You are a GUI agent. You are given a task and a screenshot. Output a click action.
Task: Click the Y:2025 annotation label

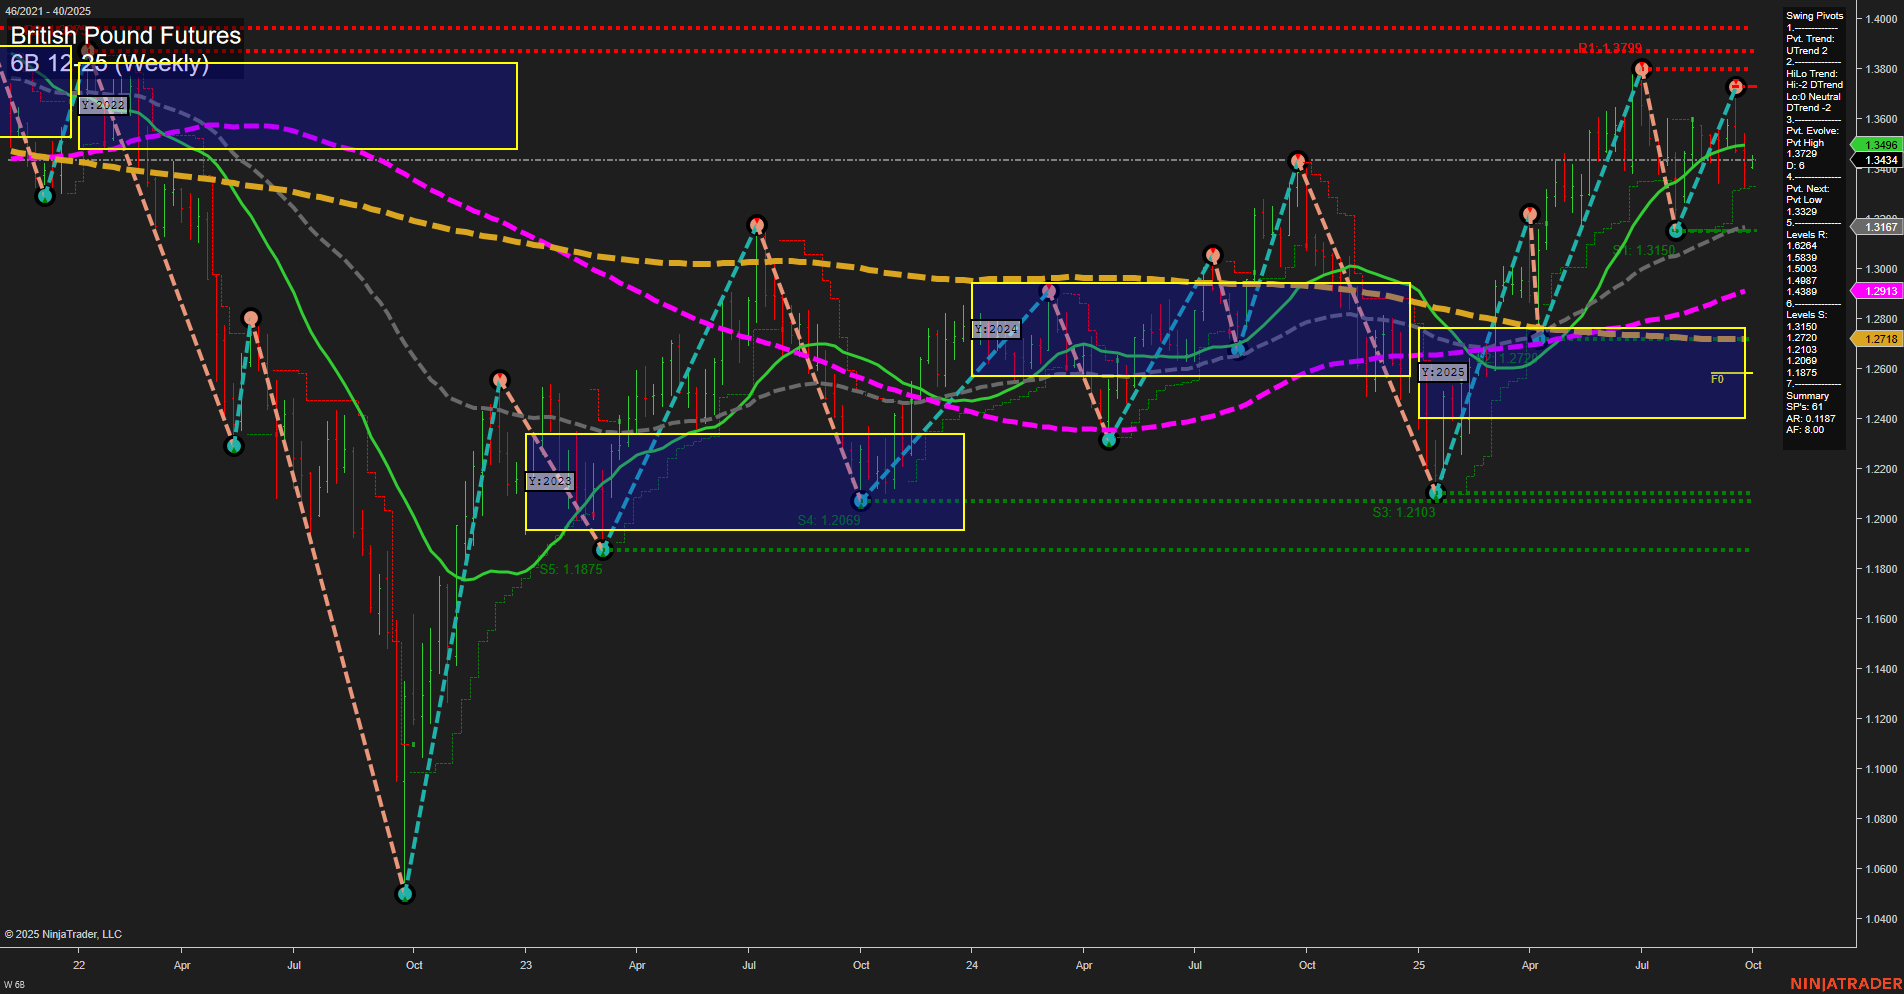1444,372
